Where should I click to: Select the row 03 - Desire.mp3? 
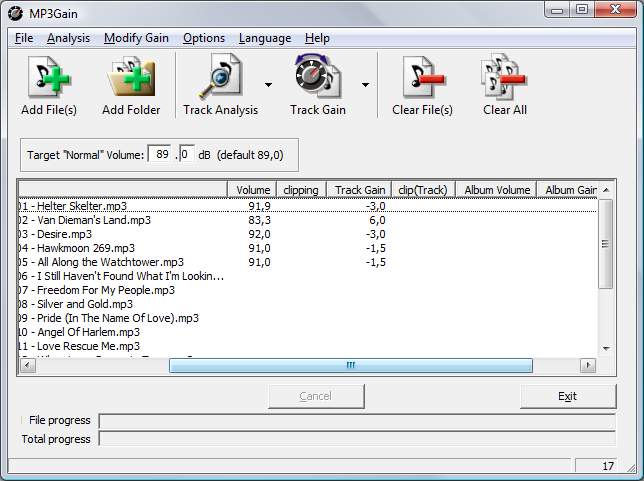pyautogui.click(x=308, y=234)
